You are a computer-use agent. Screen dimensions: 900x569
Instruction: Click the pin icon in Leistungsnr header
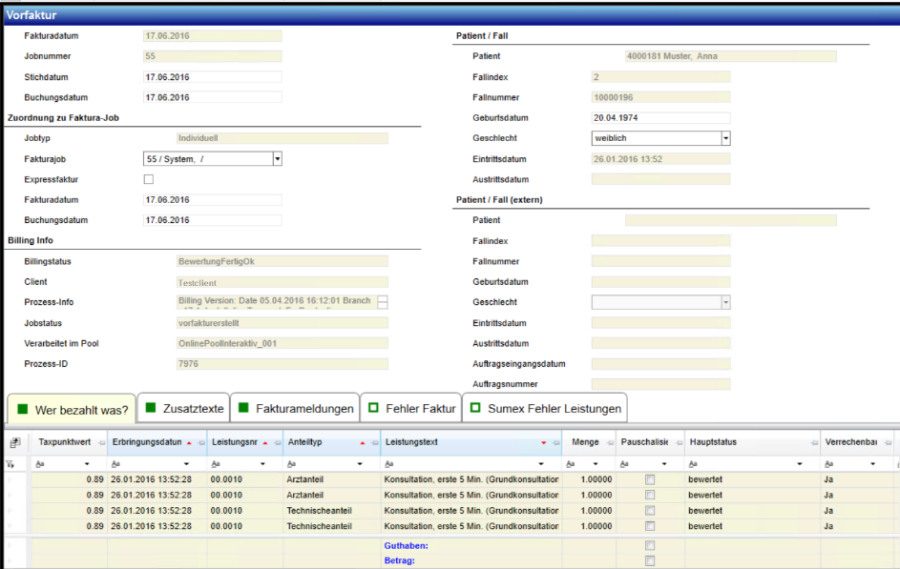click(277, 442)
